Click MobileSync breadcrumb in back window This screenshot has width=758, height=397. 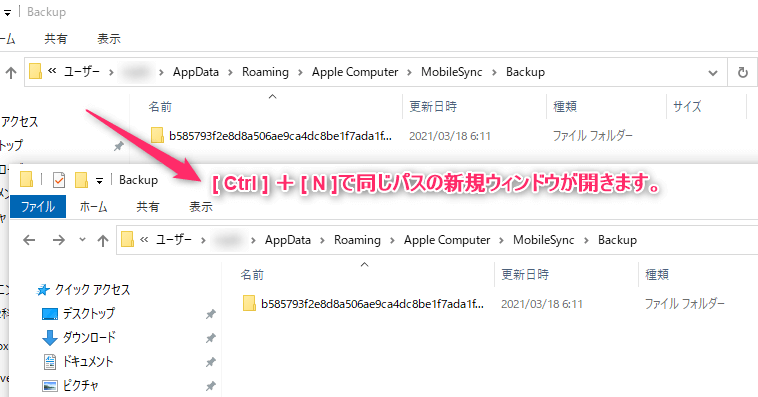click(x=452, y=72)
